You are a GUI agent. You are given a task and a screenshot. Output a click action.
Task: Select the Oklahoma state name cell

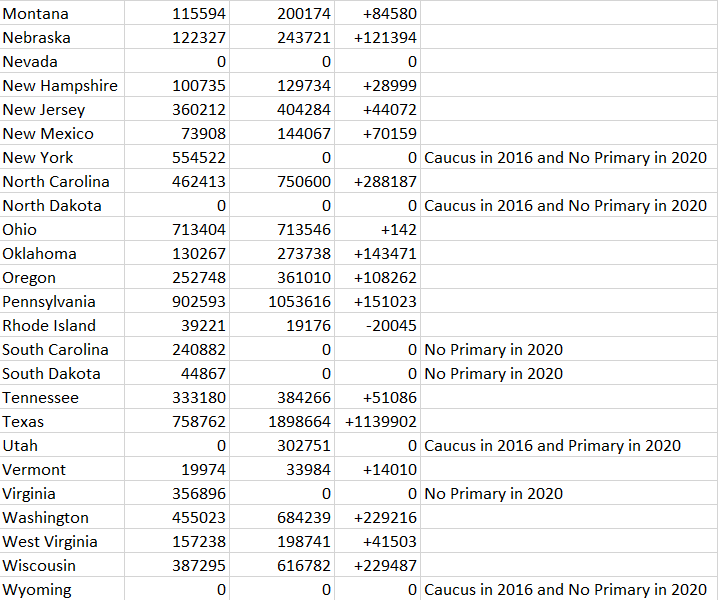pyautogui.click(x=62, y=253)
